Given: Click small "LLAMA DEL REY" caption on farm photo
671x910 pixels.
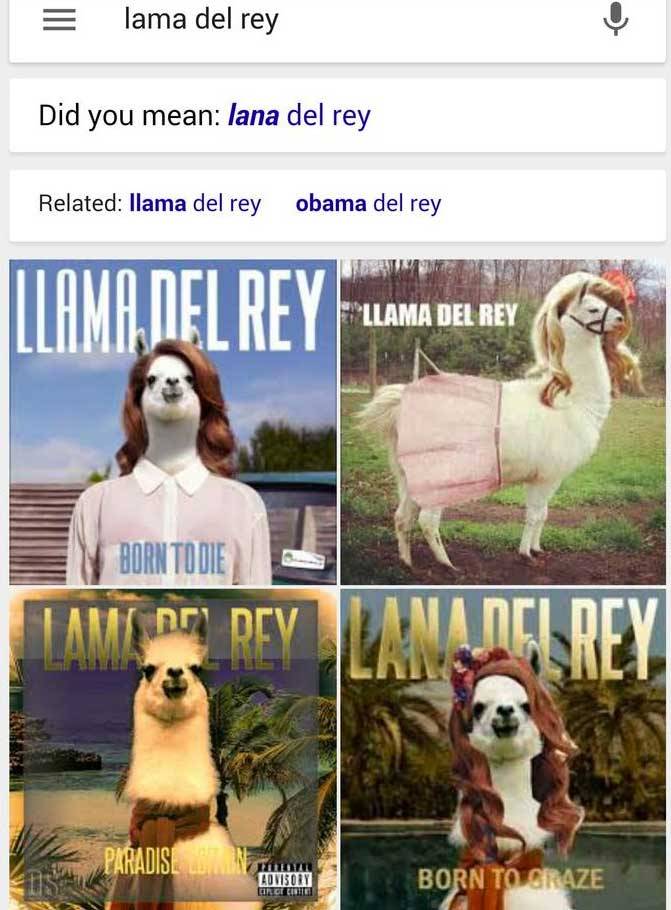Looking at the screenshot, I should pos(439,315).
